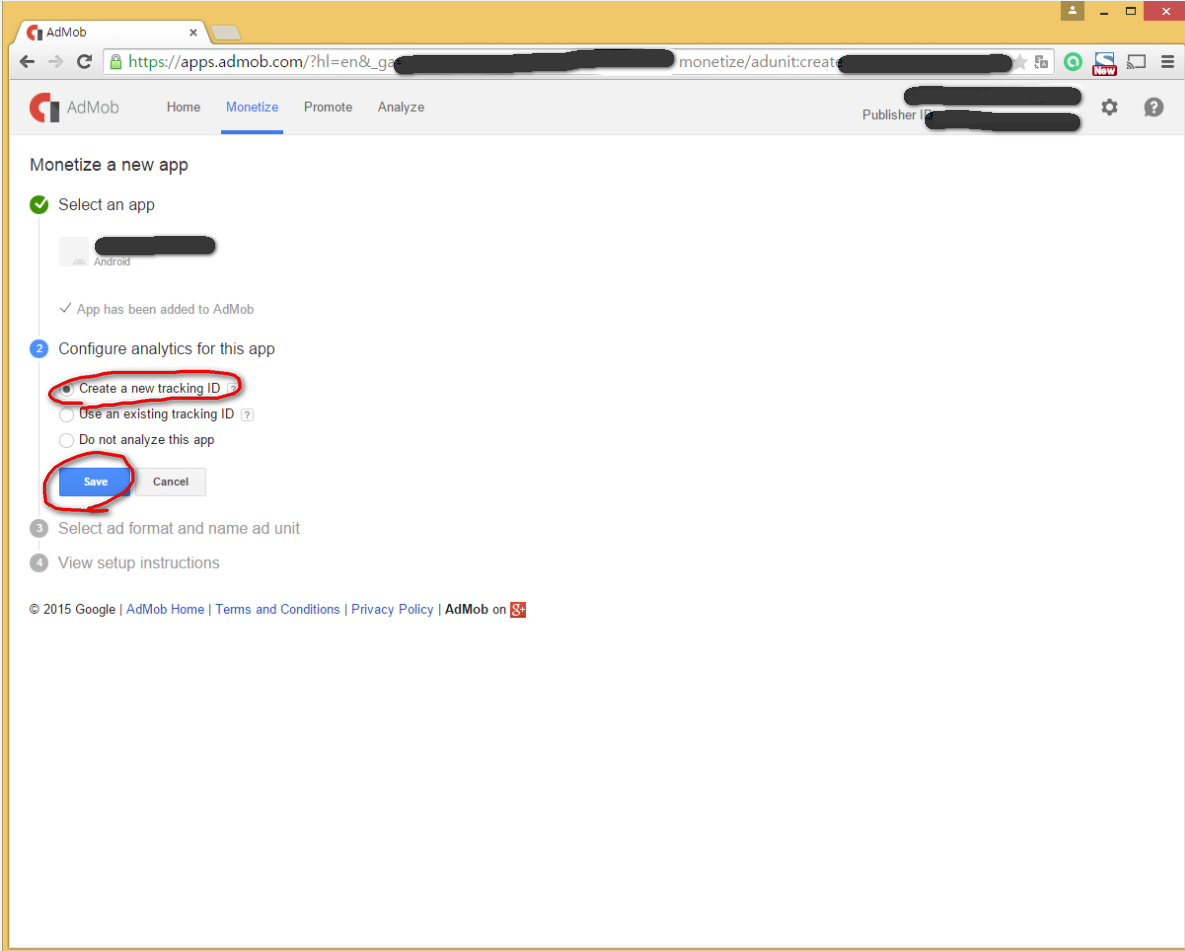Reload the page with refresh icon

tap(85, 62)
